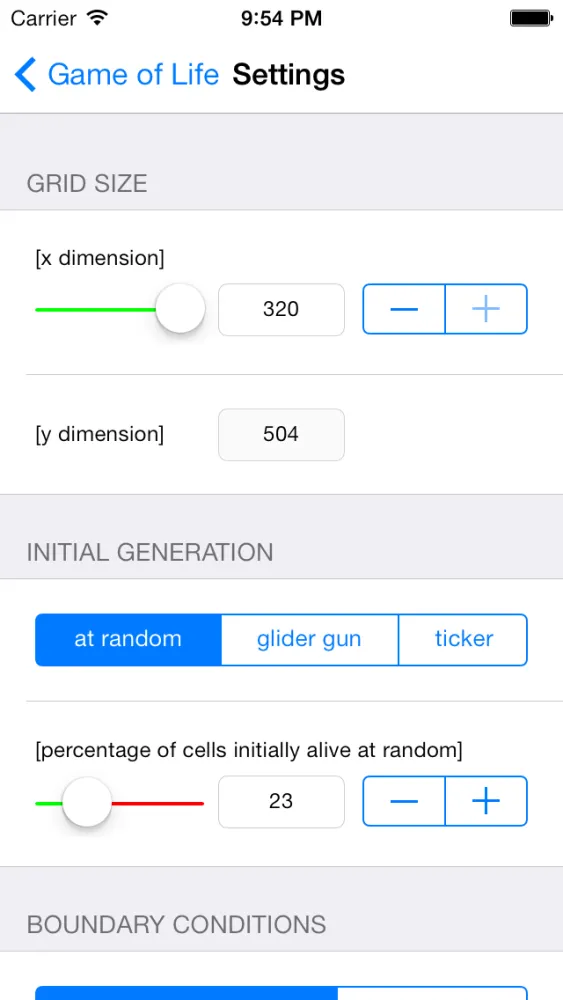563x1000 pixels.
Task: Go back to Game of Life
Action: coord(133,75)
